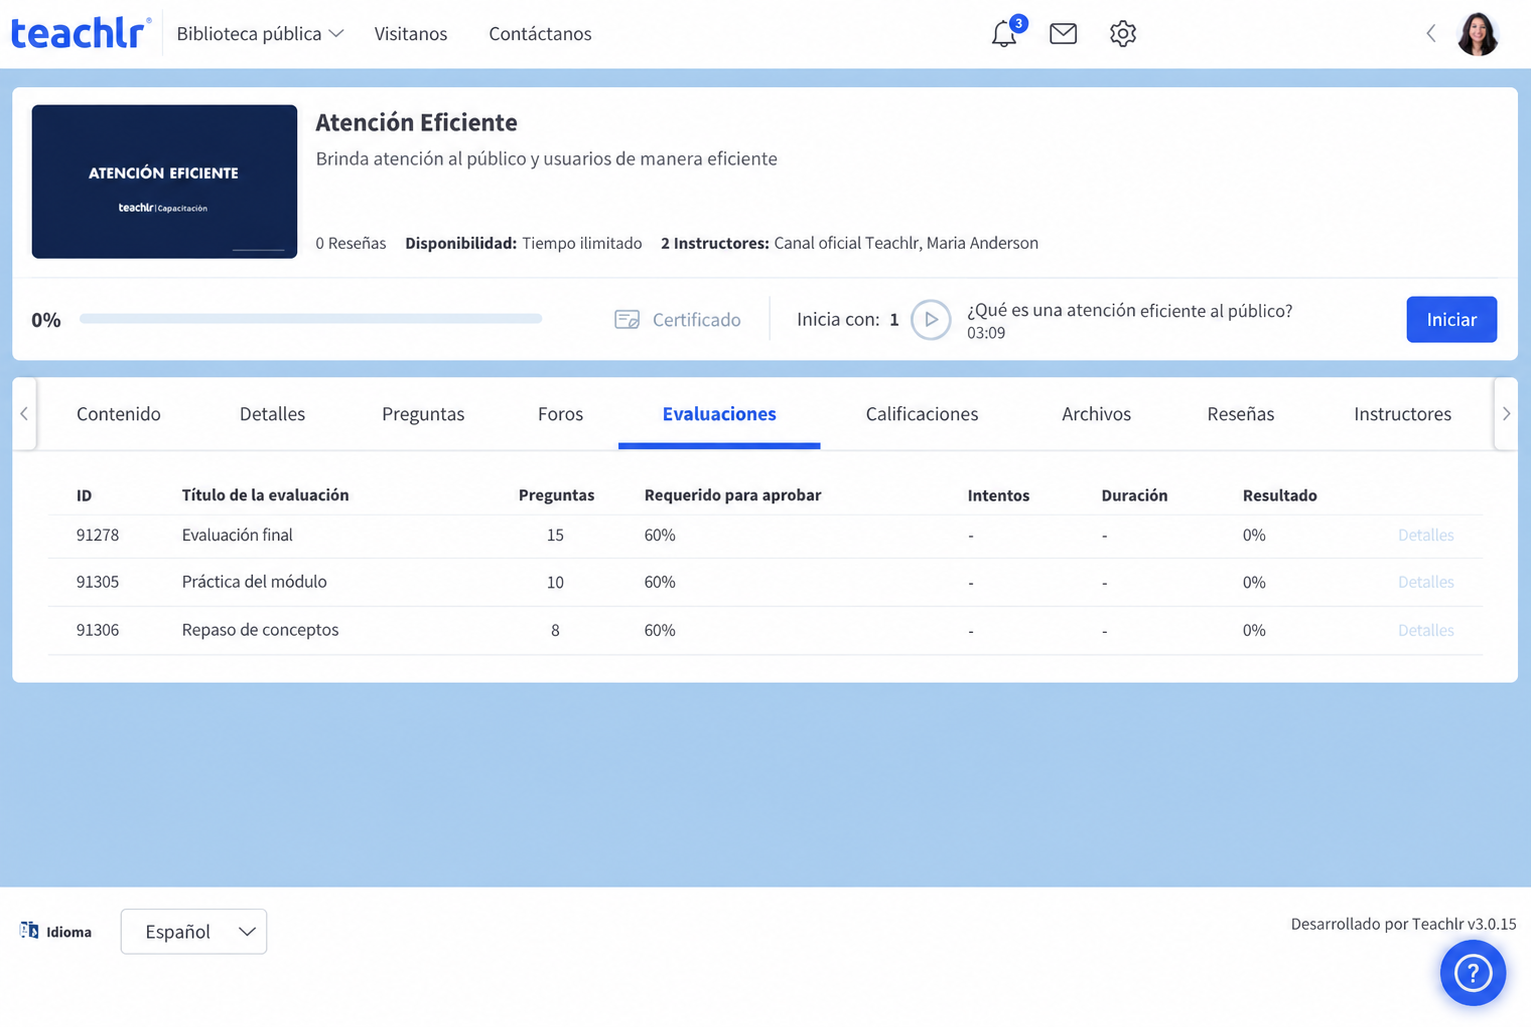
Task: Open the blue help question-mark button
Action: coord(1473,973)
